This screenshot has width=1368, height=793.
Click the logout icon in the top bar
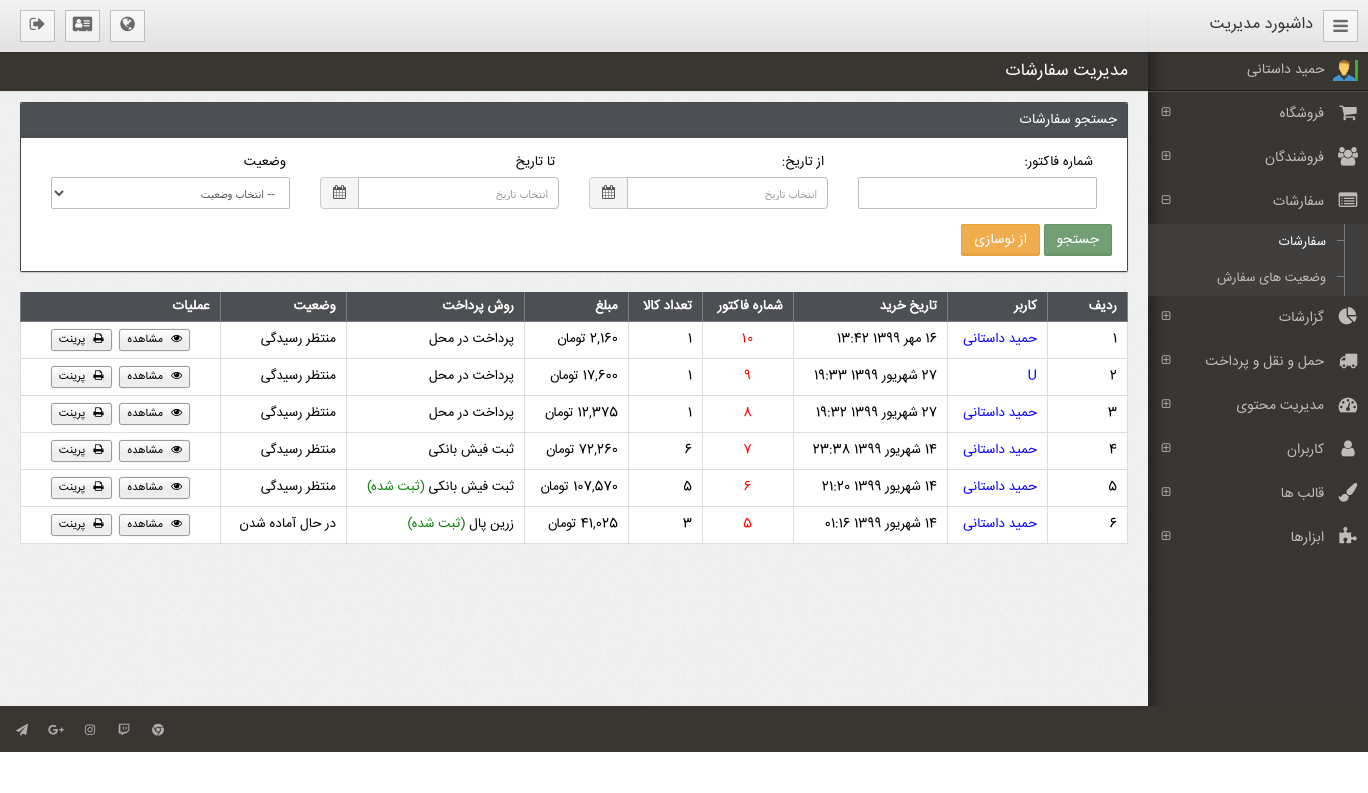[37, 25]
